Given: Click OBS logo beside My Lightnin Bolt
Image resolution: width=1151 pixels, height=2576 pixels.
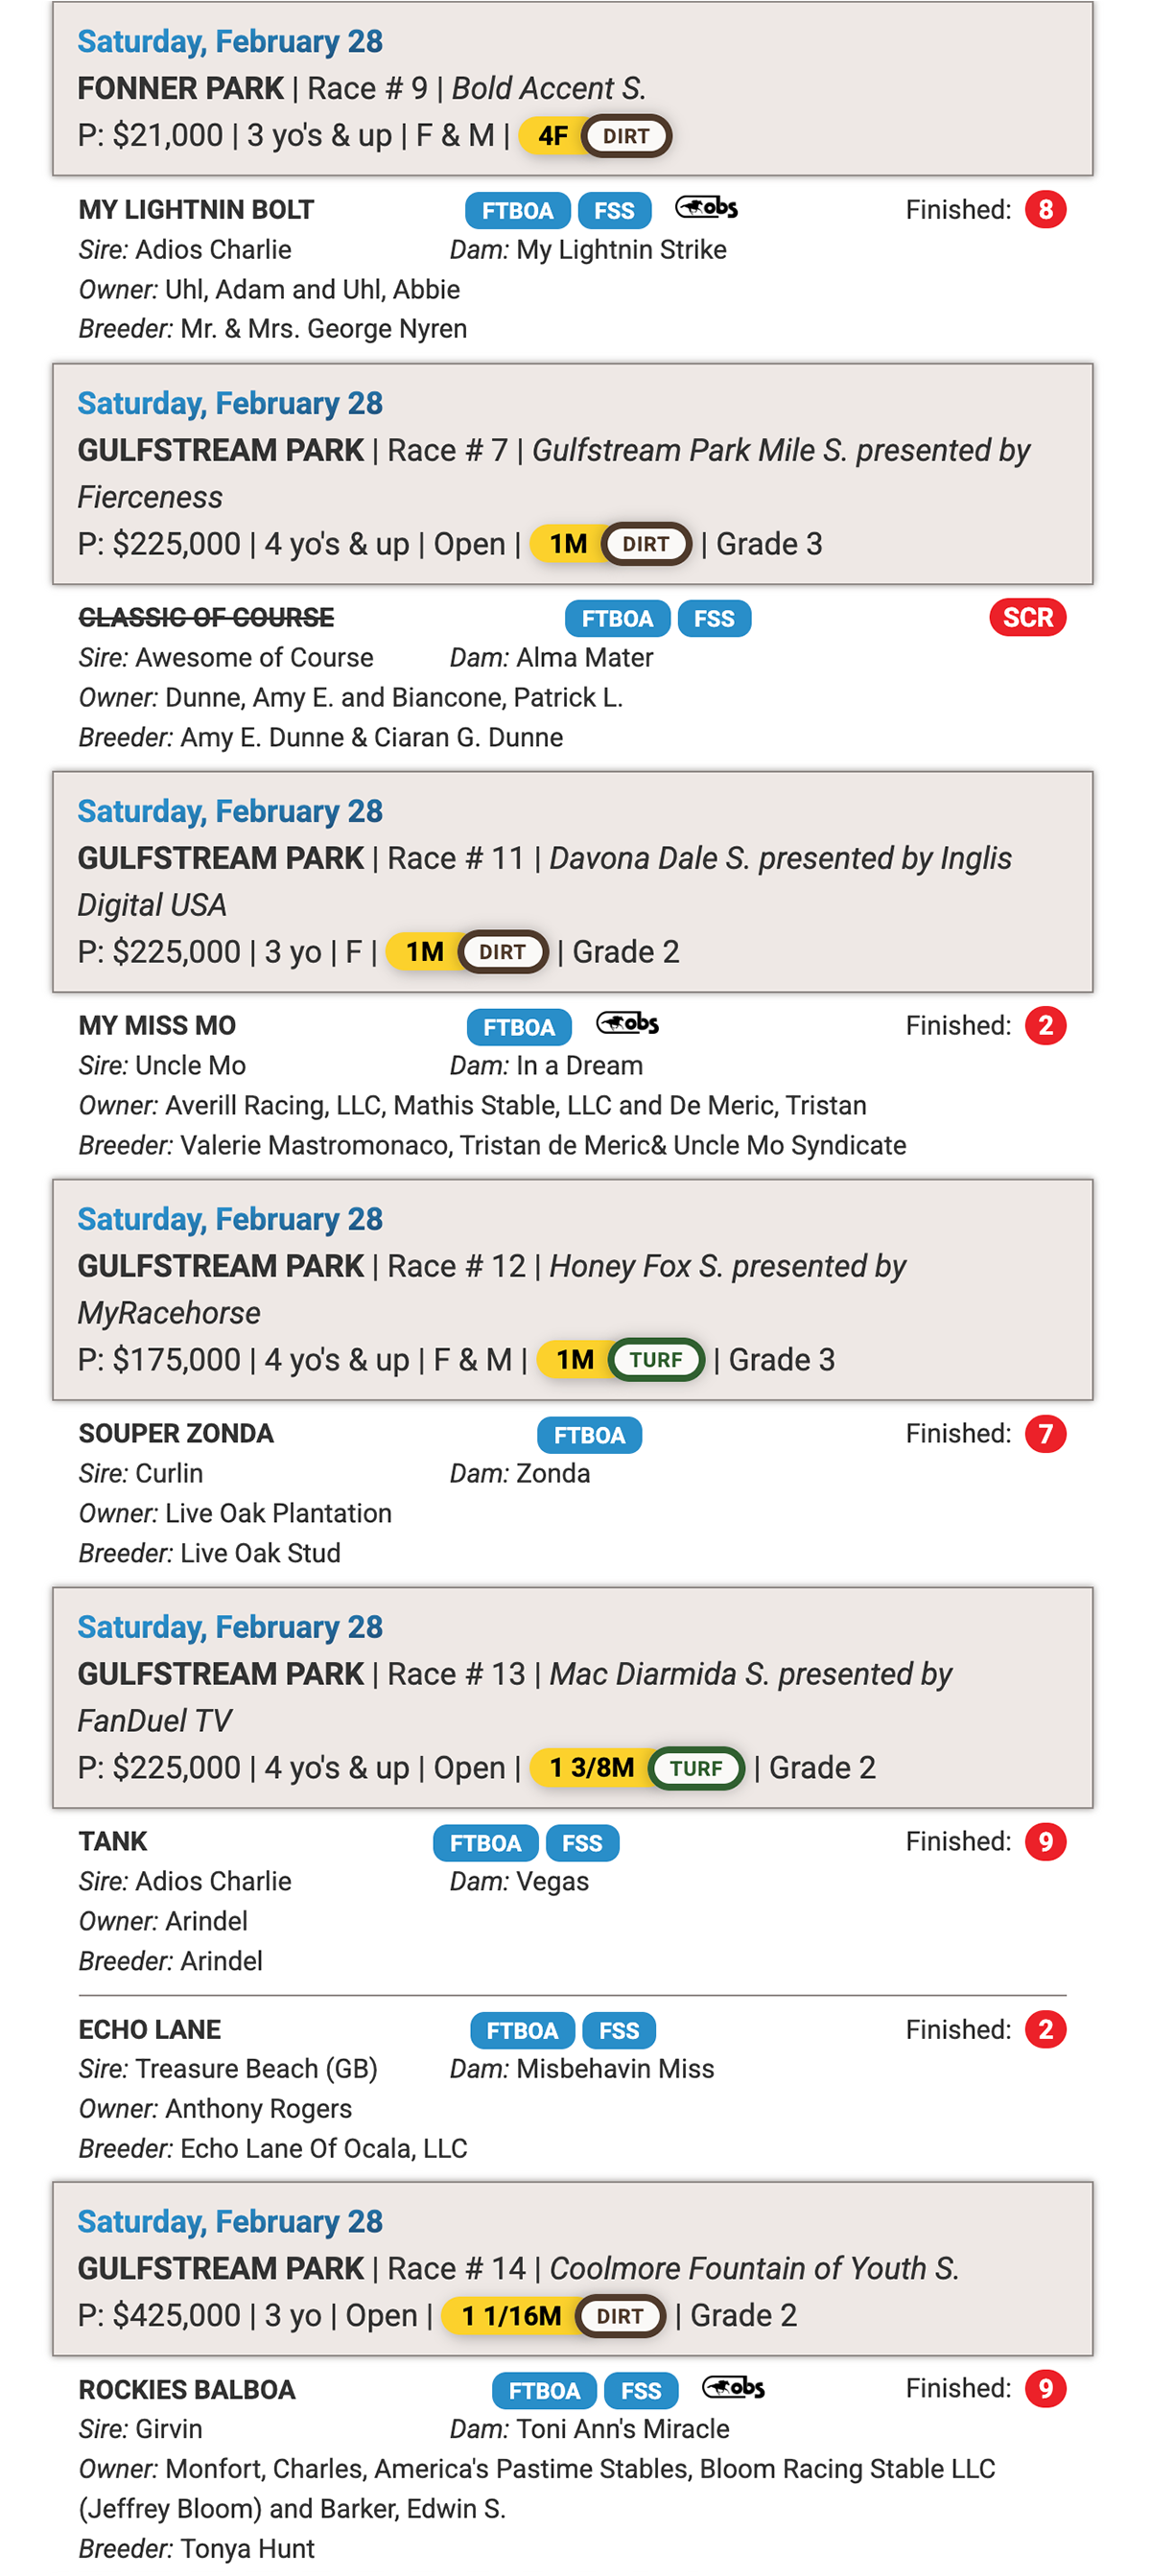Looking at the screenshot, I should point(706,208).
